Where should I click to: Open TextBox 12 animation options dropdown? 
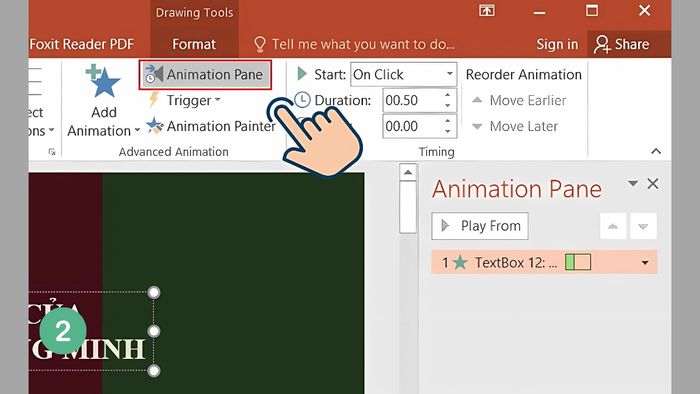(645, 263)
